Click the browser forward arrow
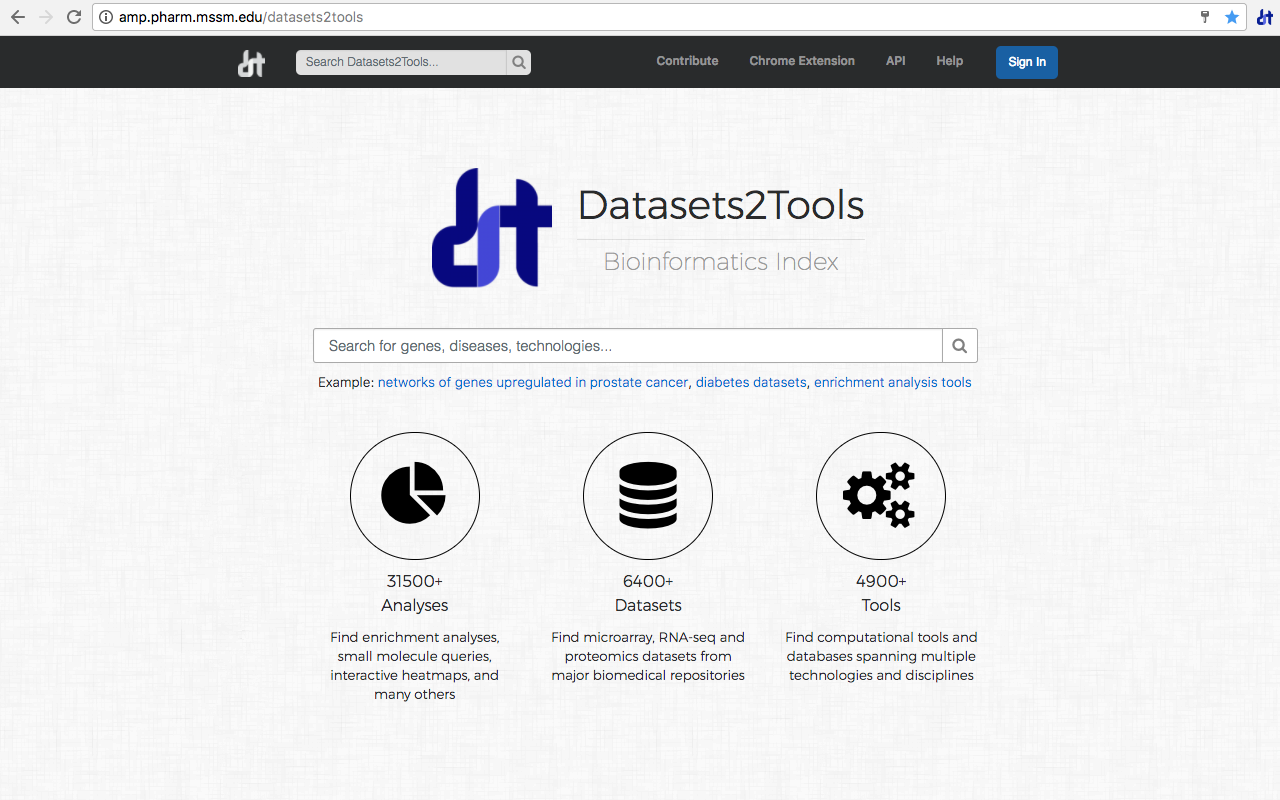Viewport: 1280px width, 800px height. click(x=45, y=17)
